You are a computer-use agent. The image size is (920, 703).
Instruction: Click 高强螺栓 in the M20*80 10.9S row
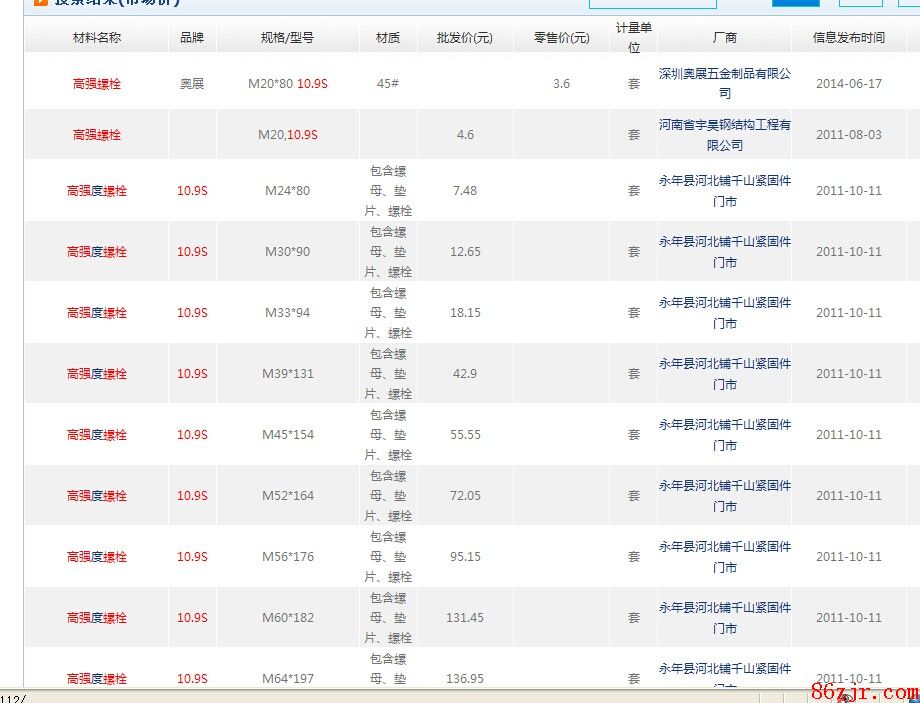click(97, 84)
